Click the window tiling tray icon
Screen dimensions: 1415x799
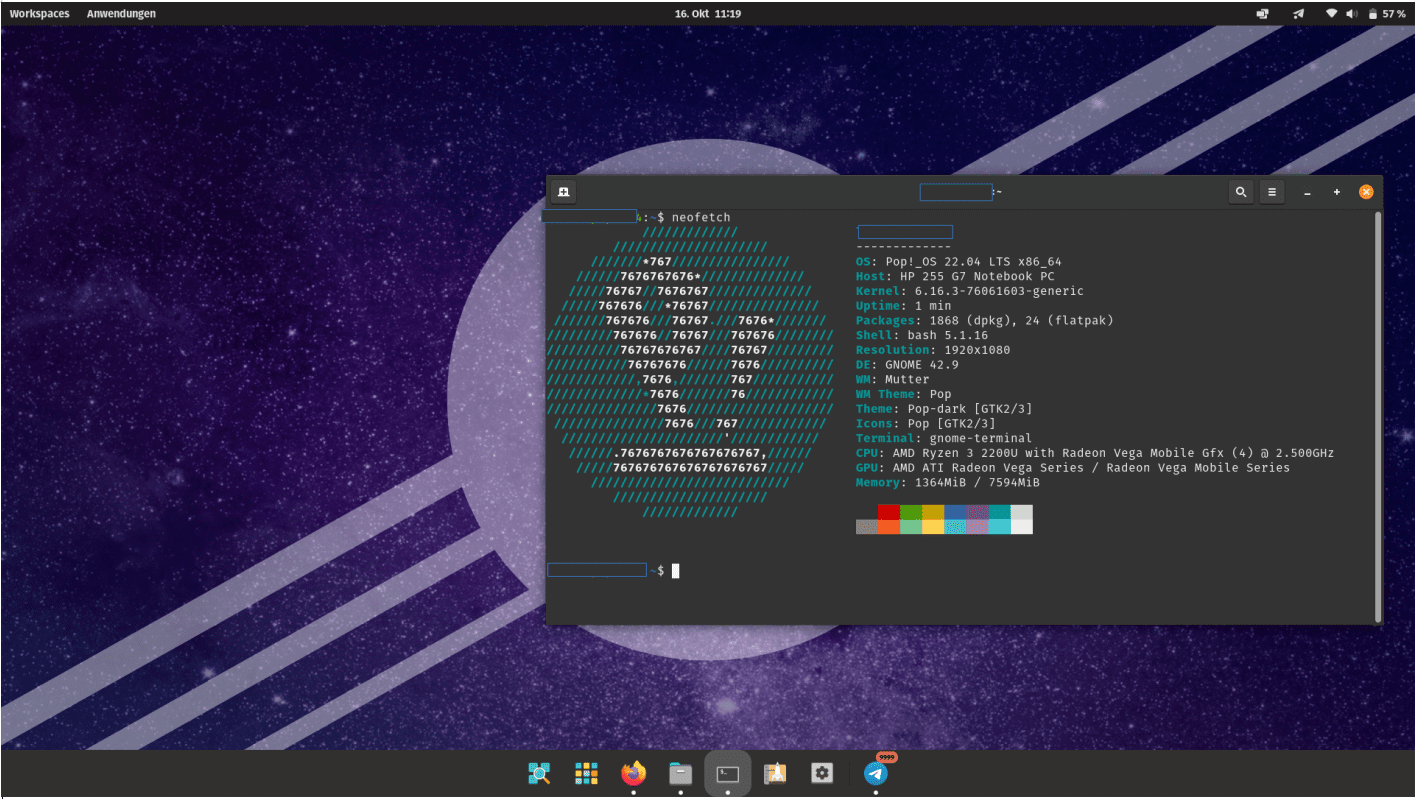1263,14
